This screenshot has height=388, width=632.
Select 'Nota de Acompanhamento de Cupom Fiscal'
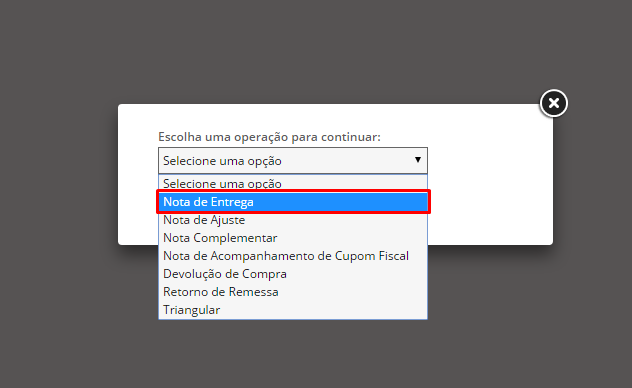tap(293, 256)
